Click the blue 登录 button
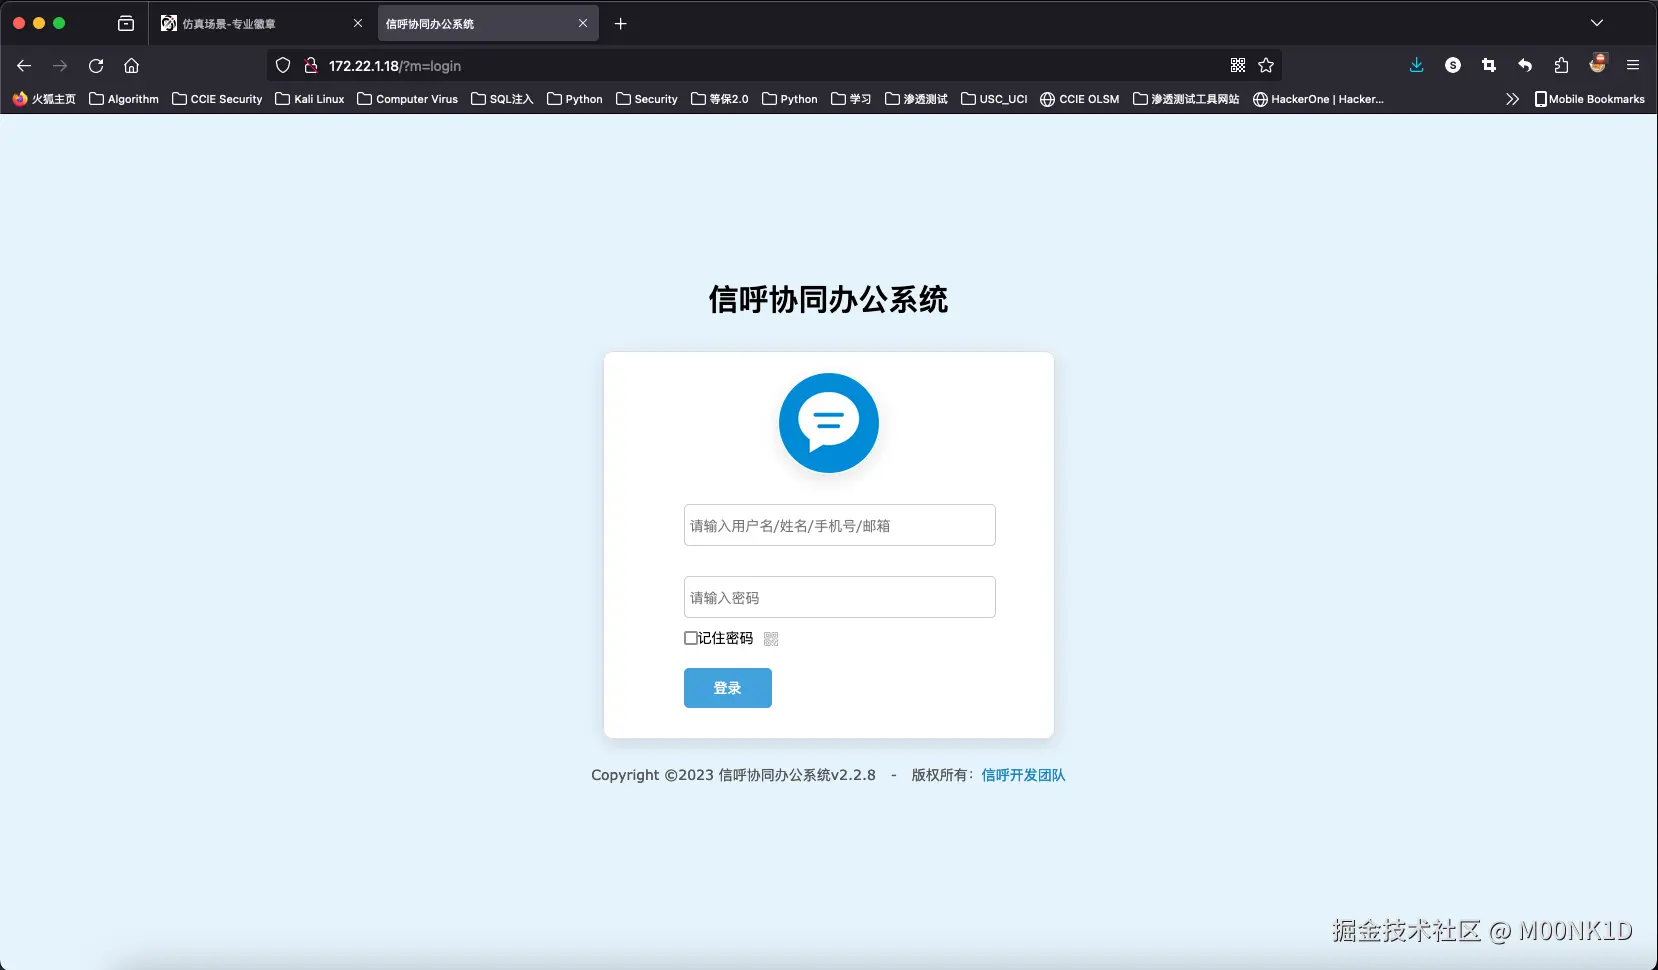The height and width of the screenshot is (970, 1658). 728,688
